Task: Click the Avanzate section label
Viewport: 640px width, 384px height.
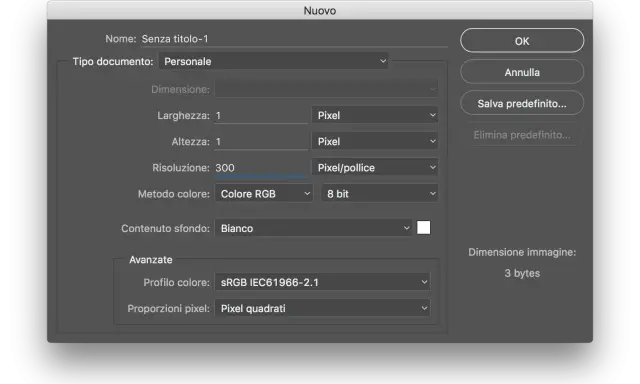Action: coord(151,260)
